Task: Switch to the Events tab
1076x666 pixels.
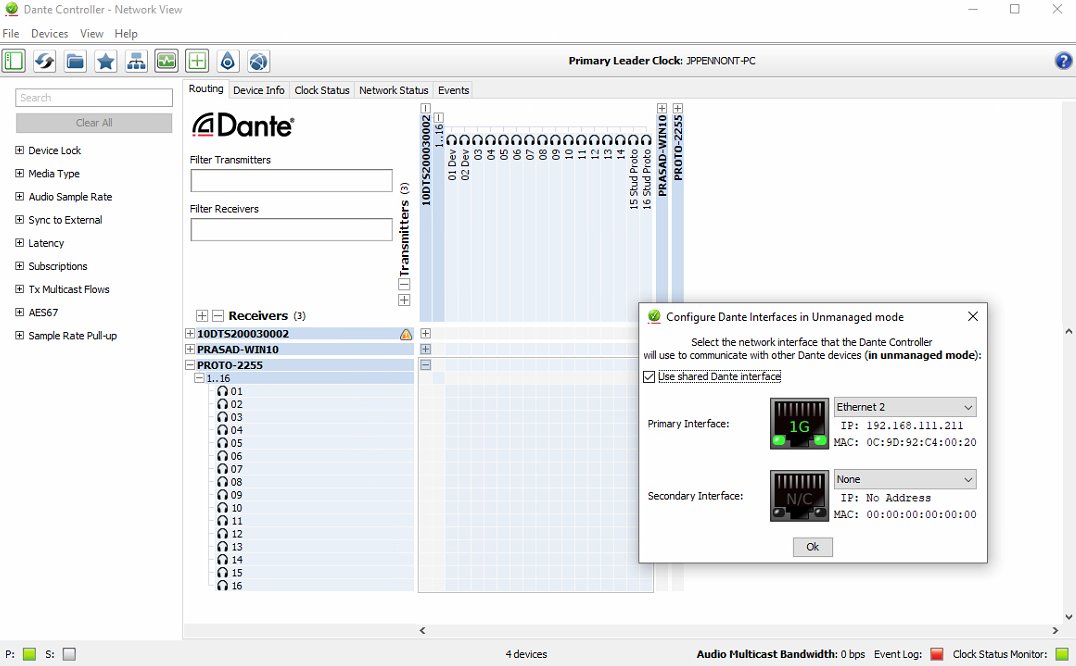Action: pyautogui.click(x=454, y=91)
